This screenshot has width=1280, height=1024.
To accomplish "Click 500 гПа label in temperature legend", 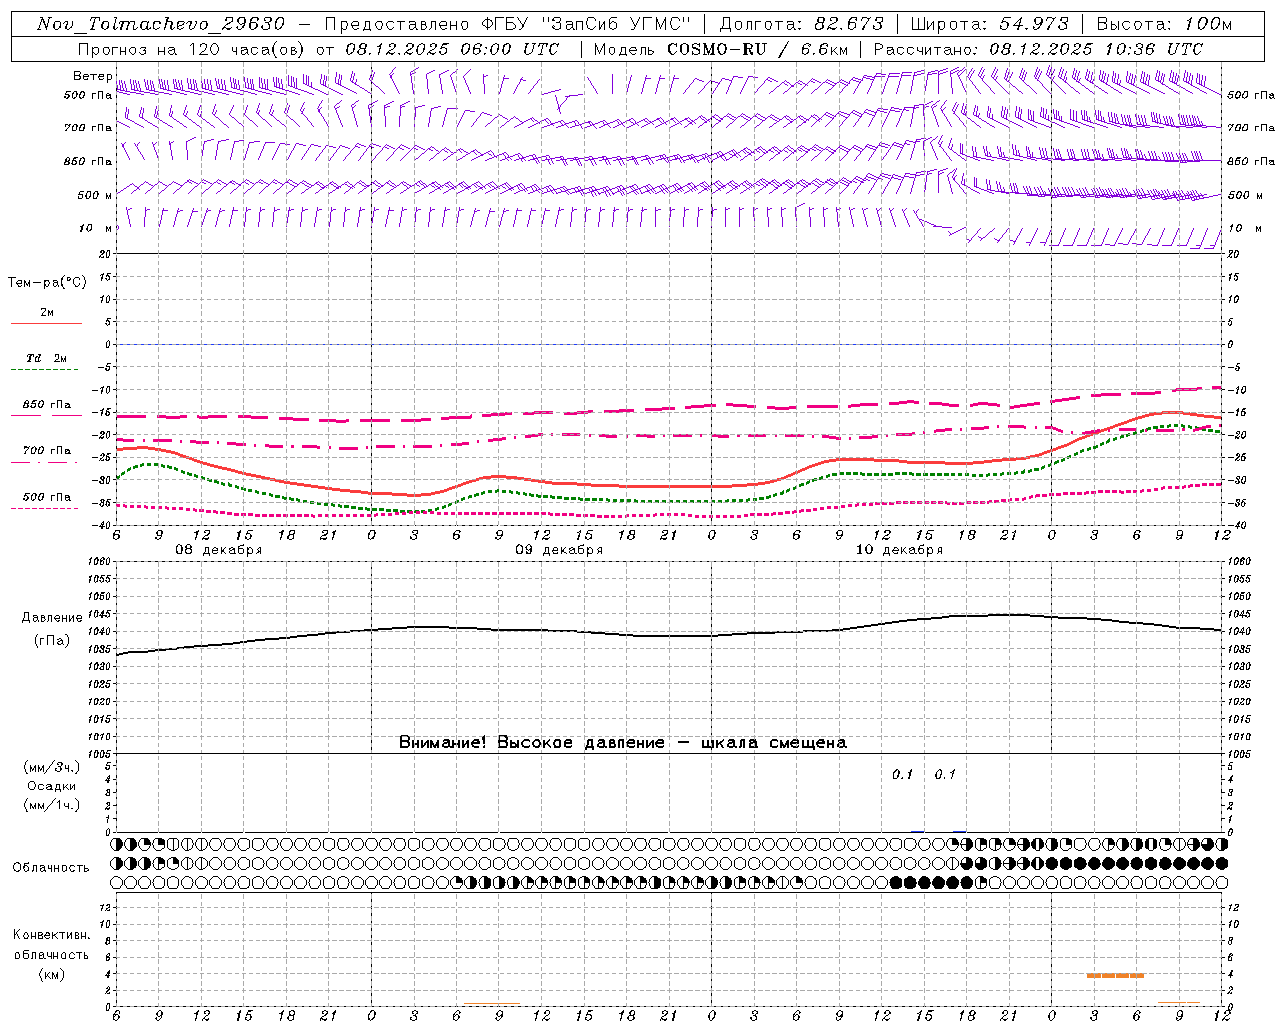I will pyautogui.click(x=47, y=497).
